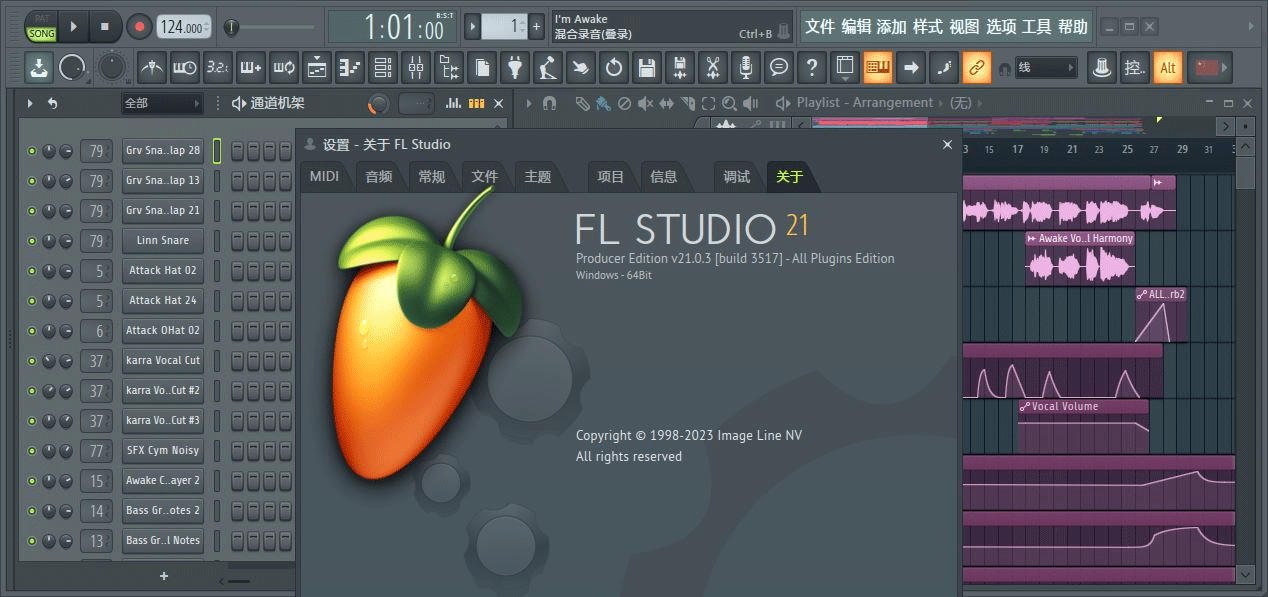
Task: Toggle the Alt button in the toolbar
Action: 1167,68
